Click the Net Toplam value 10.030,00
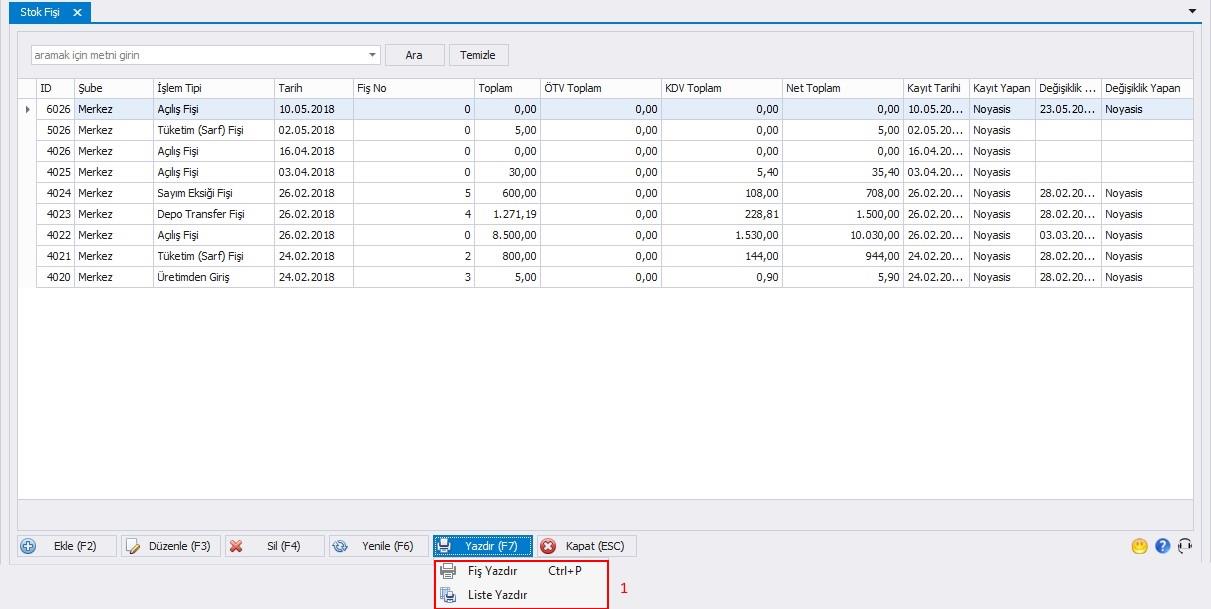The image size is (1211, 609). [x=843, y=235]
